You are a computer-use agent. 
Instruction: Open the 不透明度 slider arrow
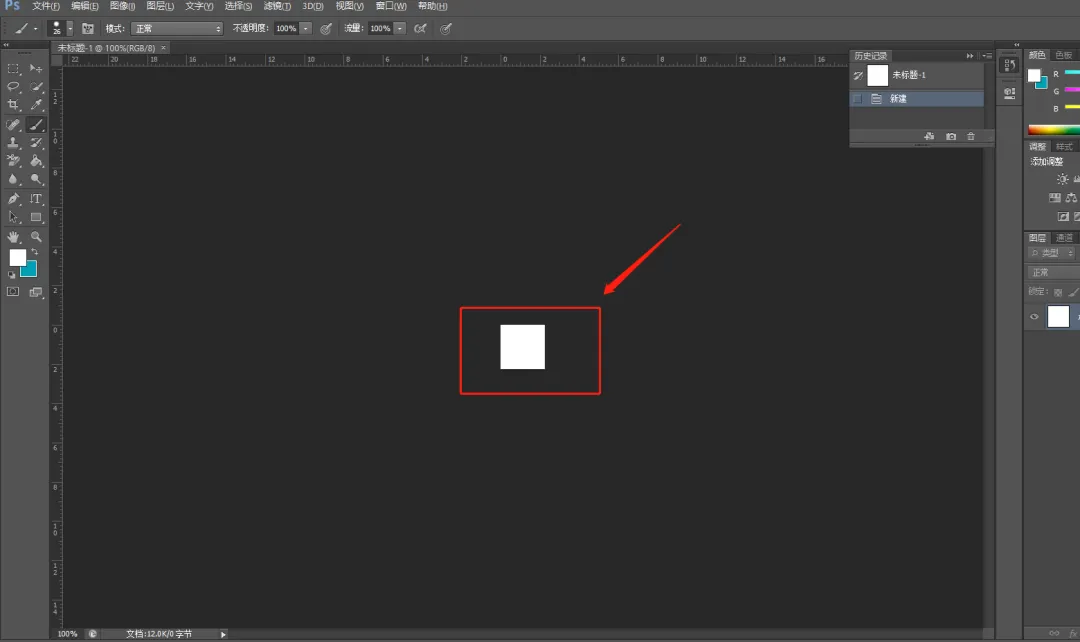[x=305, y=28]
